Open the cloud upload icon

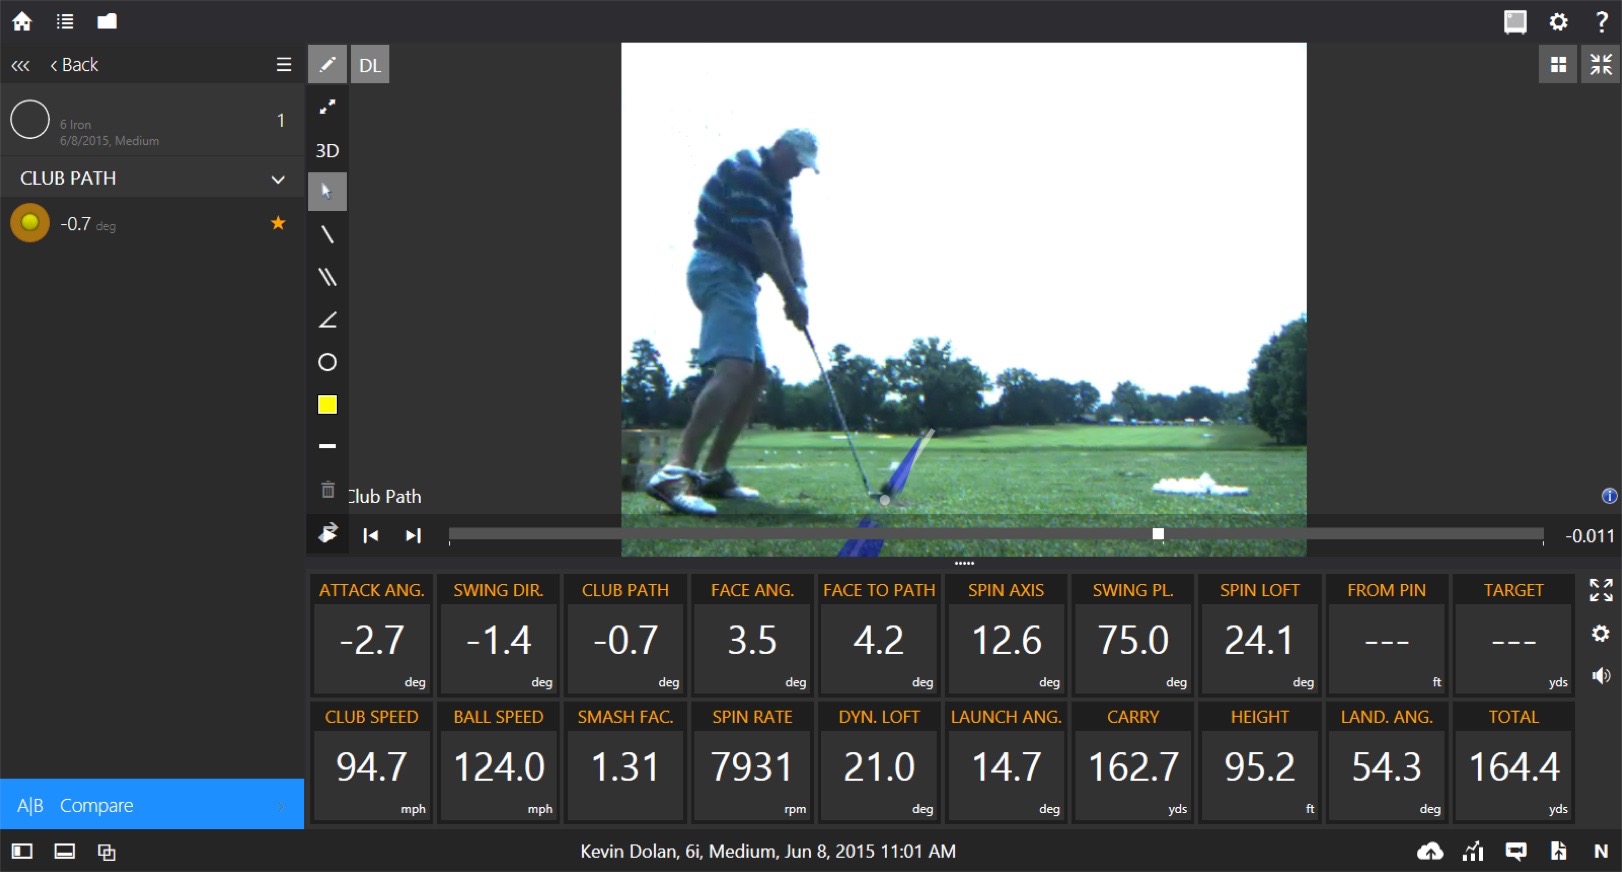tap(1430, 852)
